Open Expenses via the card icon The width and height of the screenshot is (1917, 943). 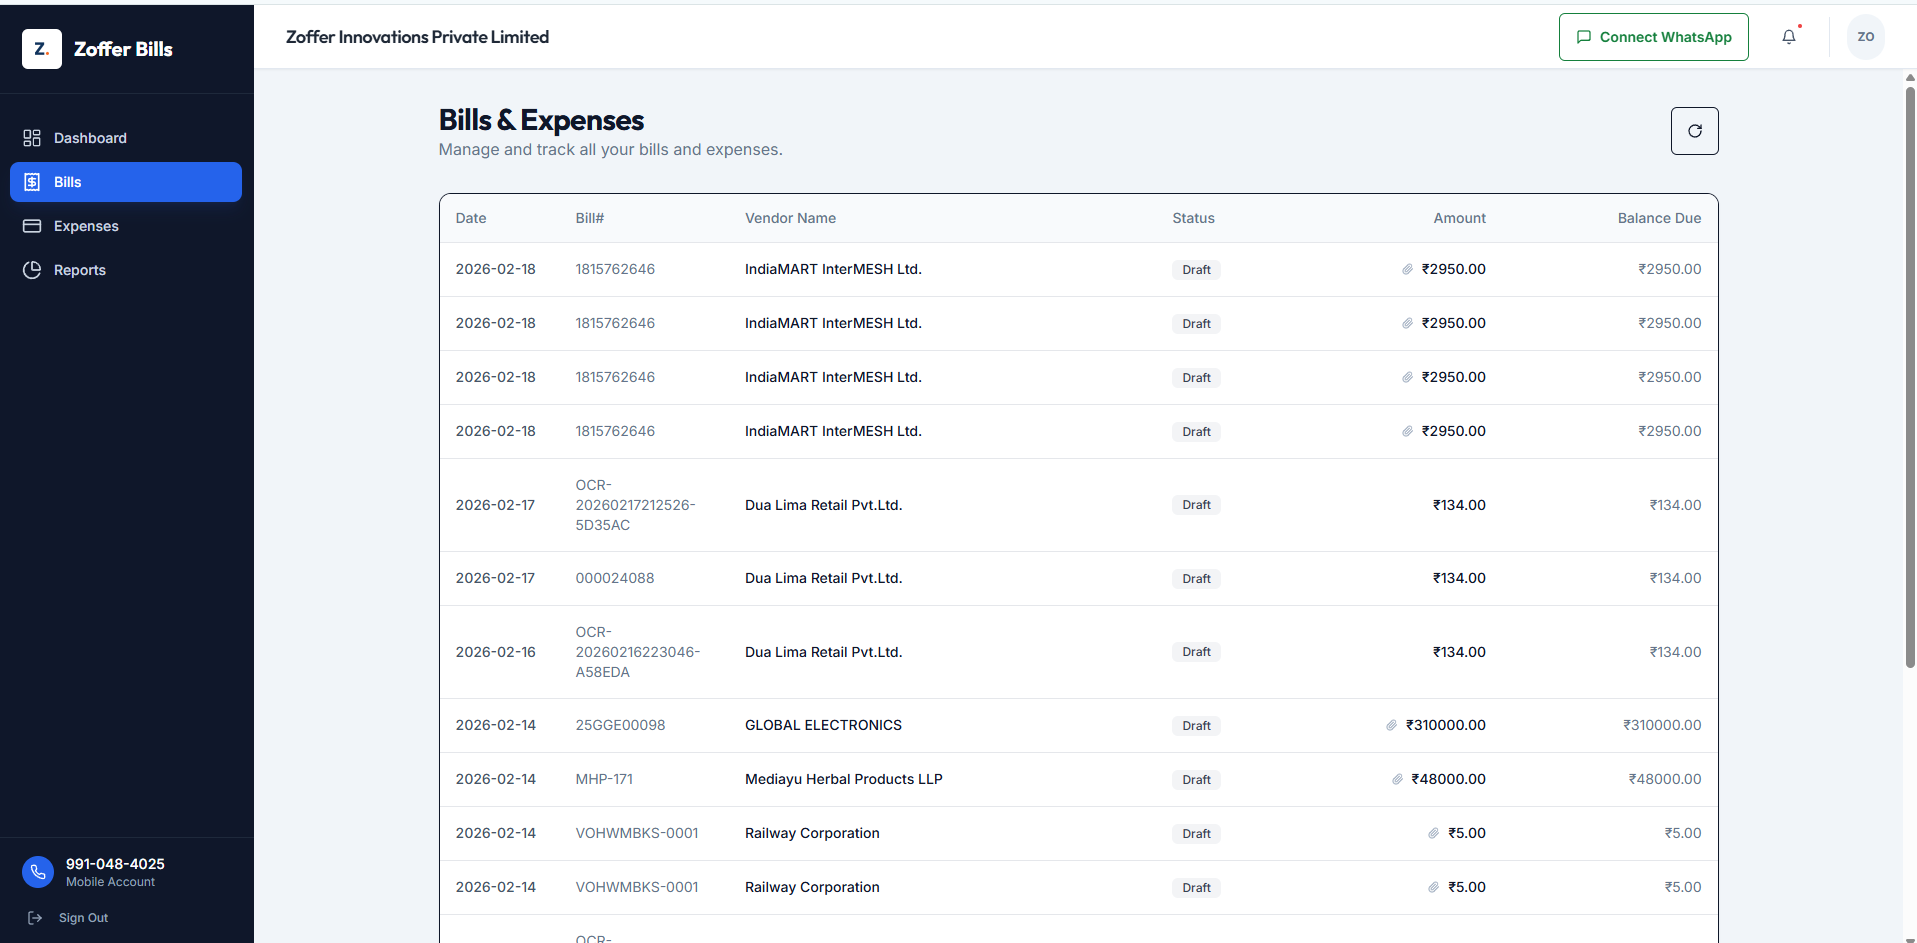(x=32, y=226)
